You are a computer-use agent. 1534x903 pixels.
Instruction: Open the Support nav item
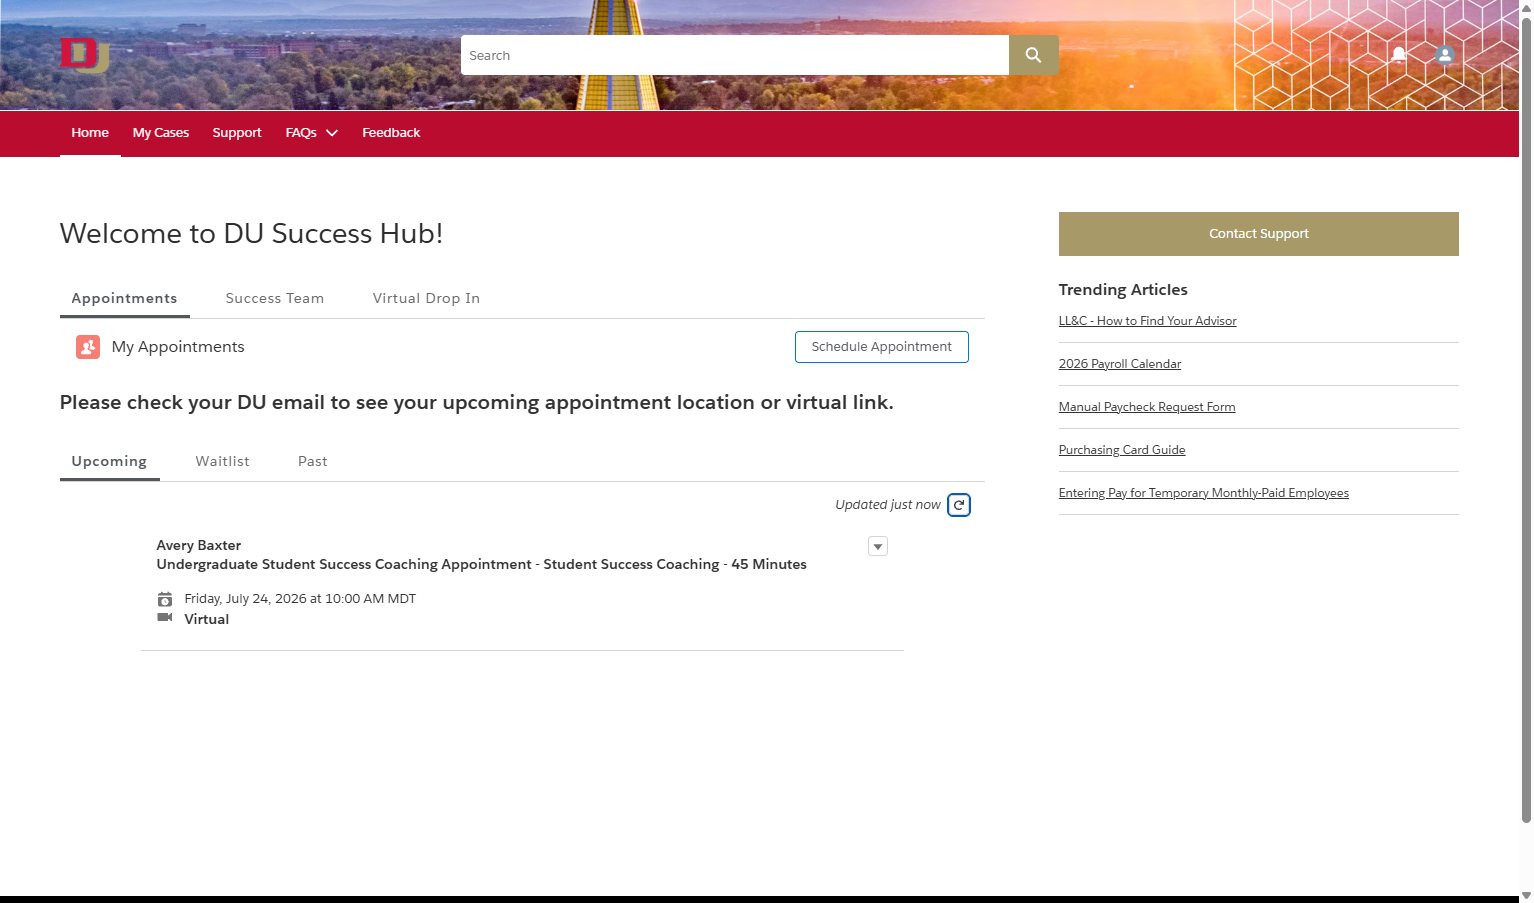click(237, 133)
